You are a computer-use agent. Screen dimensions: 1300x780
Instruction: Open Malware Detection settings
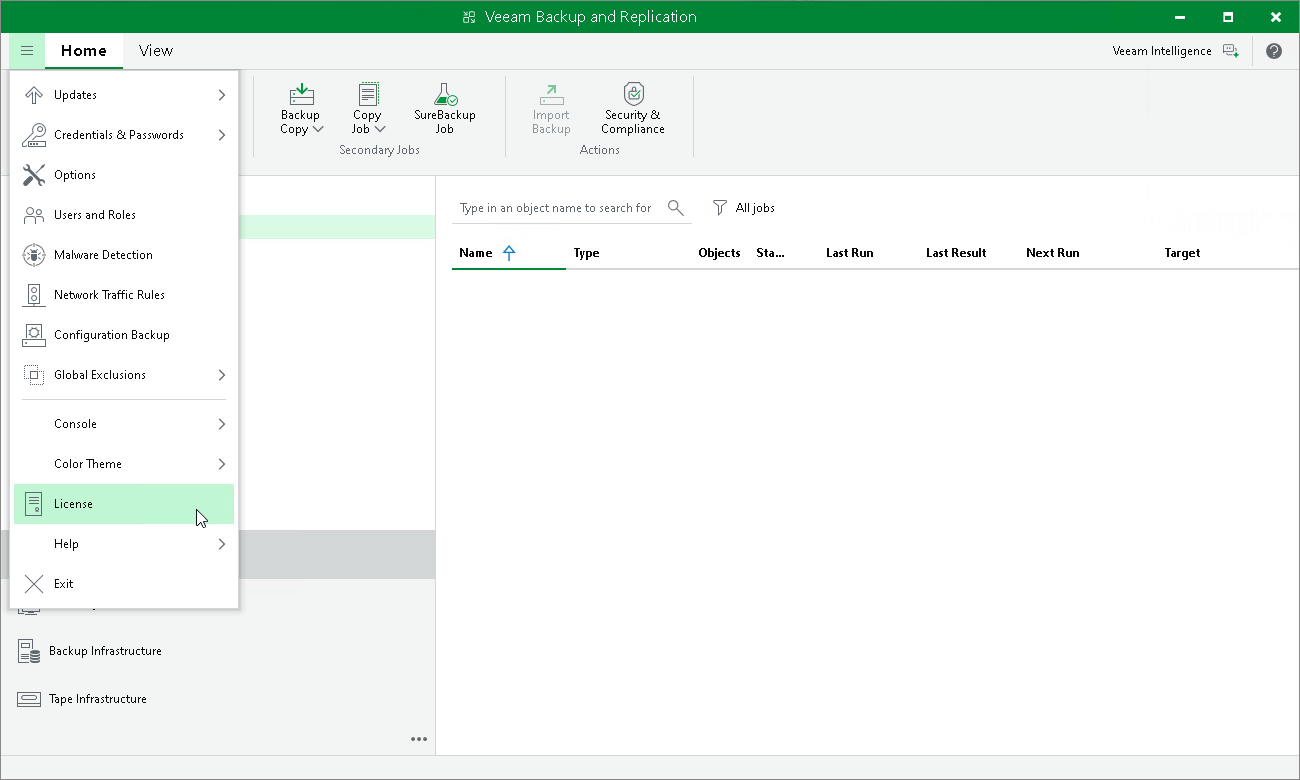point(124,255)
